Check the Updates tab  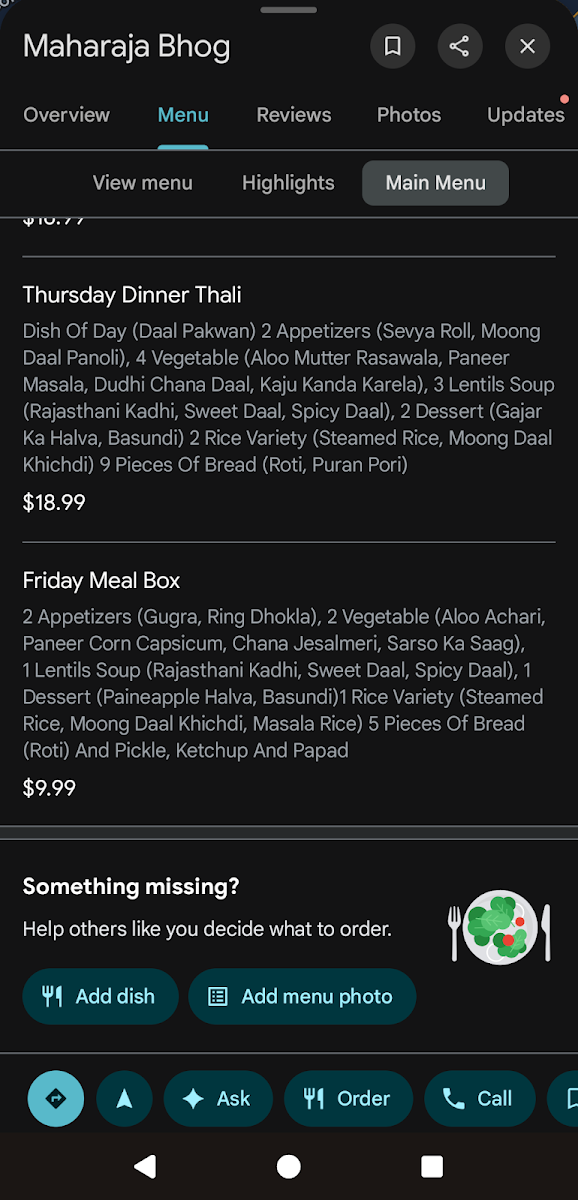[x=525, y=115]
